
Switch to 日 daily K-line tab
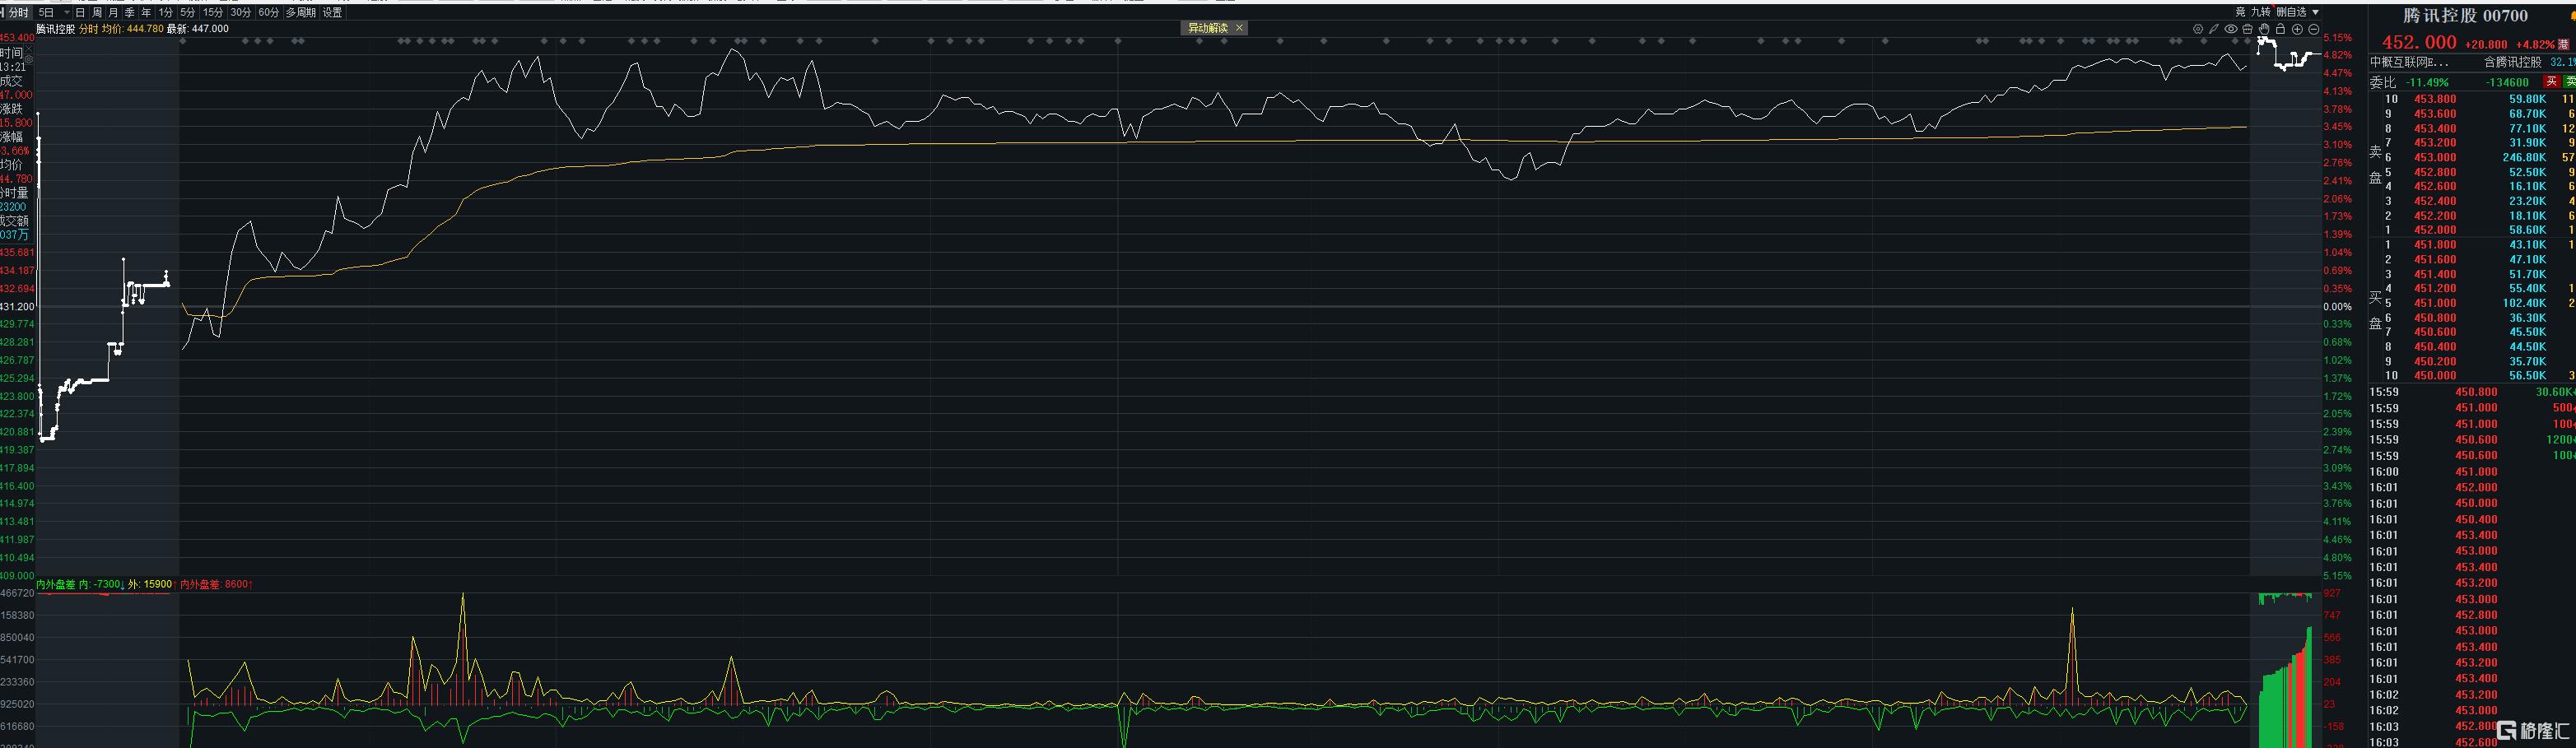coord(80,12)
